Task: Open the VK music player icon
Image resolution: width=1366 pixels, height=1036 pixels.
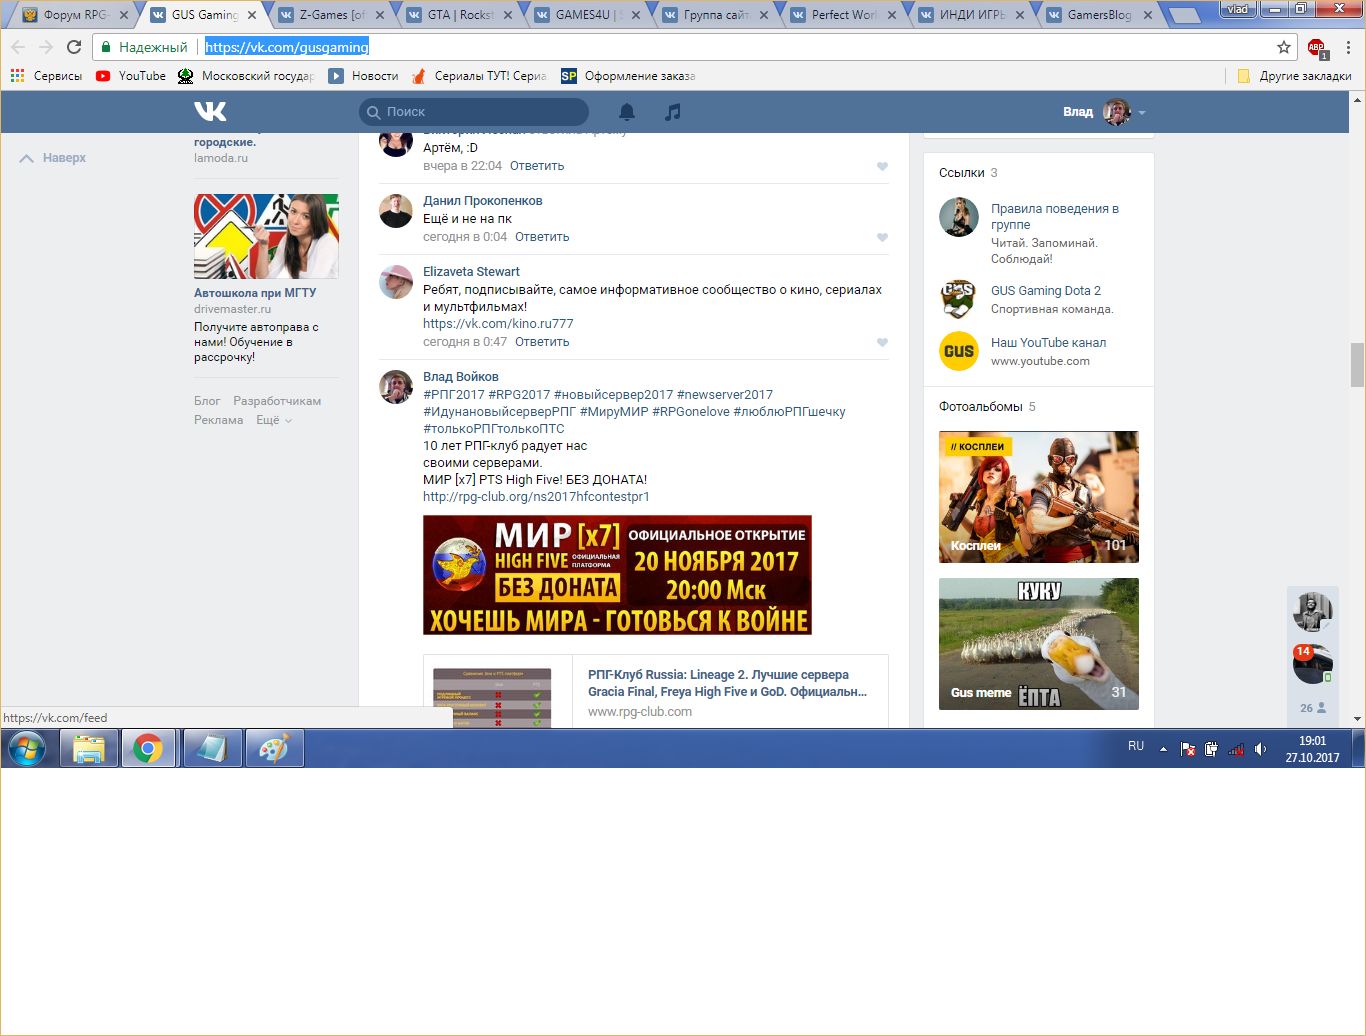Action: 673,112
